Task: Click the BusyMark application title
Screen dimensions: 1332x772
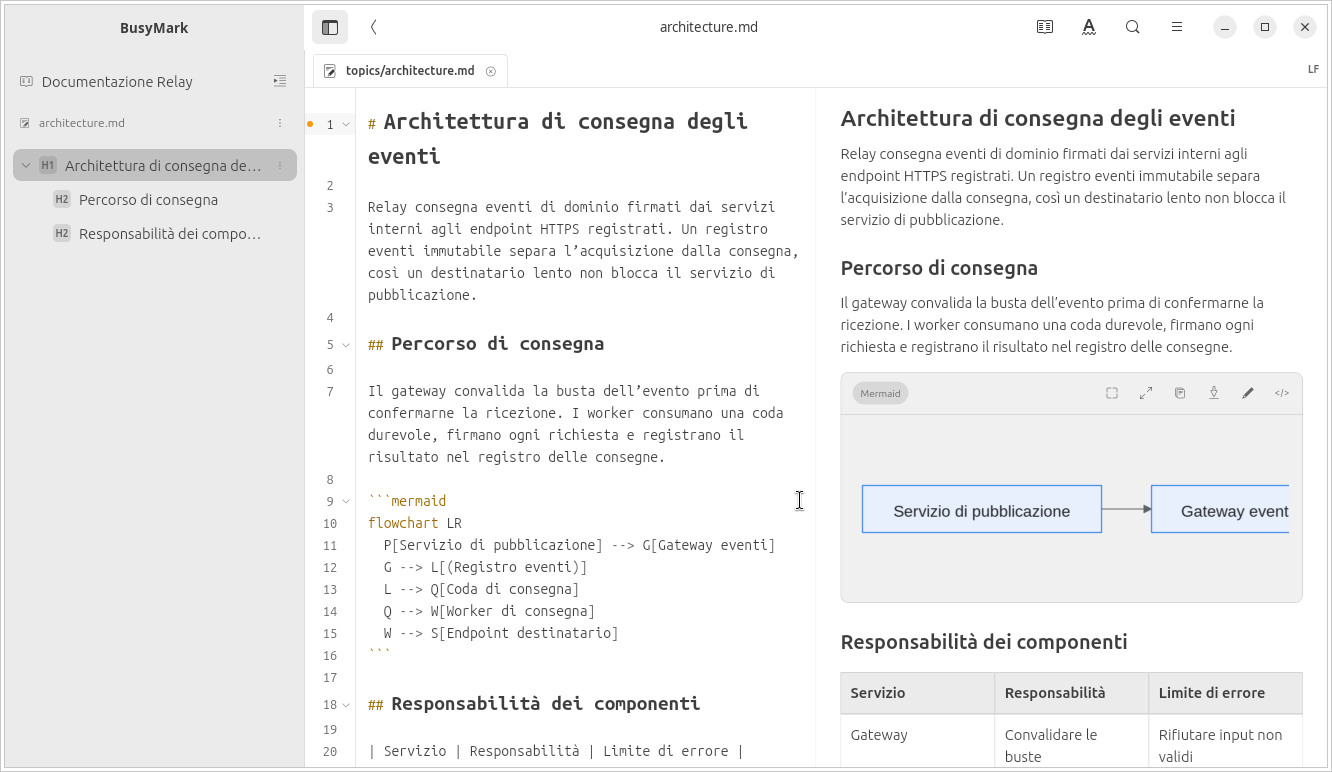Action: [x=154, y=28]
